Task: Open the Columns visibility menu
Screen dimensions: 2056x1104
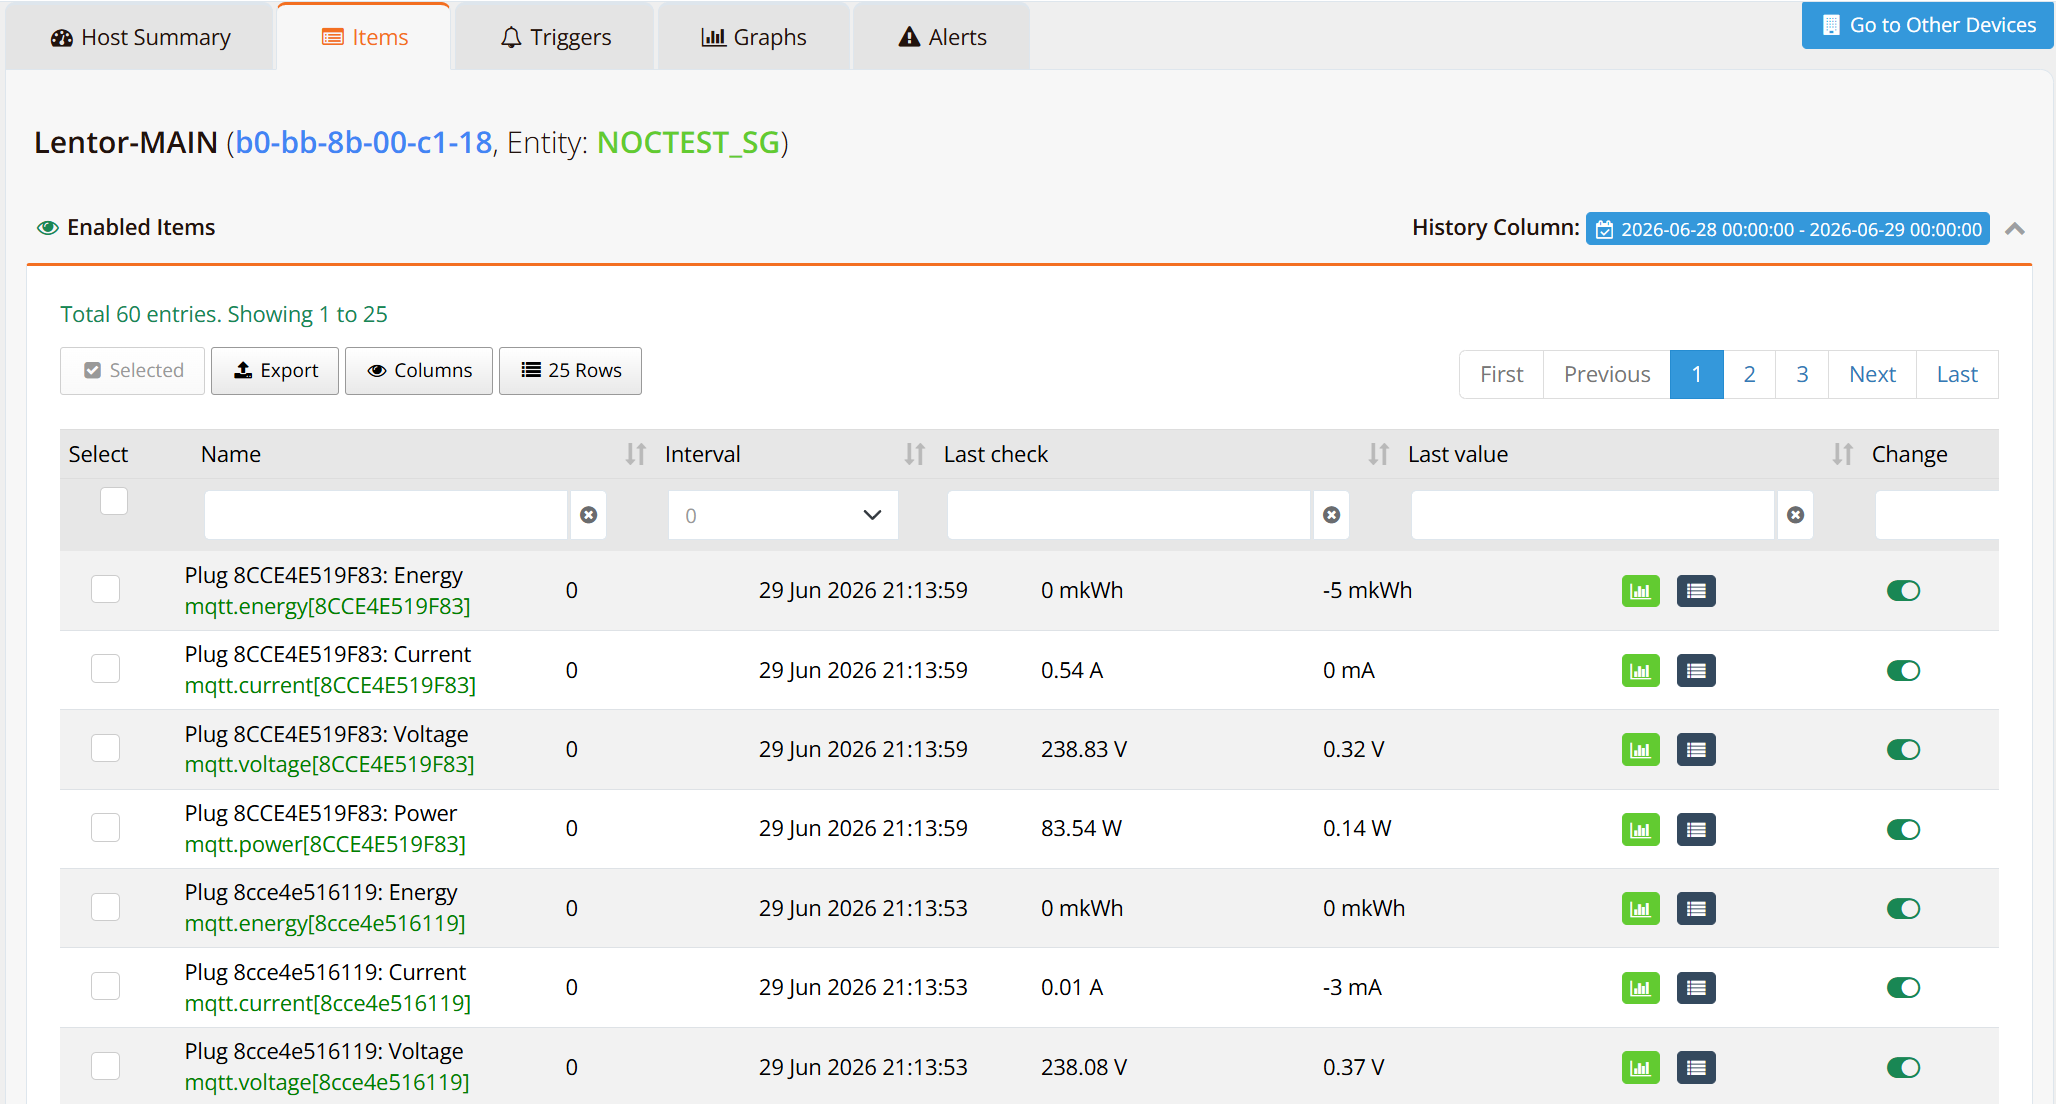Action: 419,371
